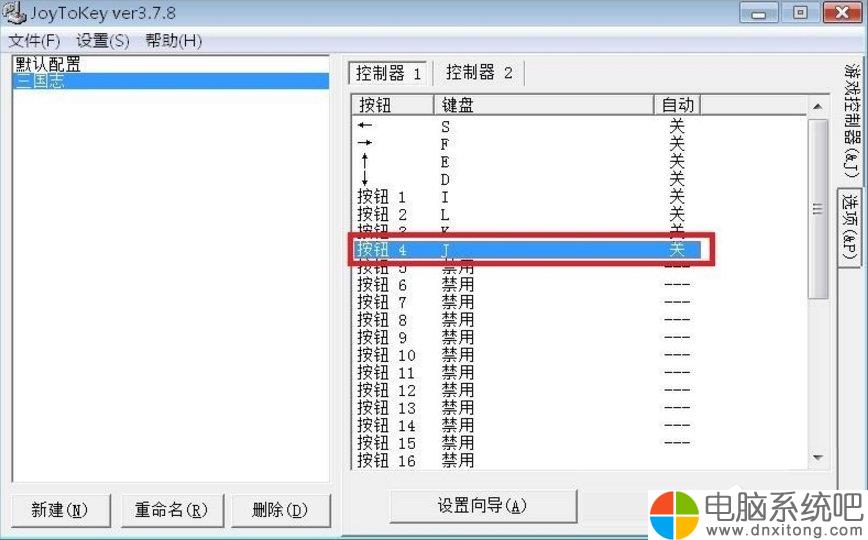The width and height of the screenshot is (868, 540).
Task: Click the scroll down arrow of button list
Action: point(818,457)
